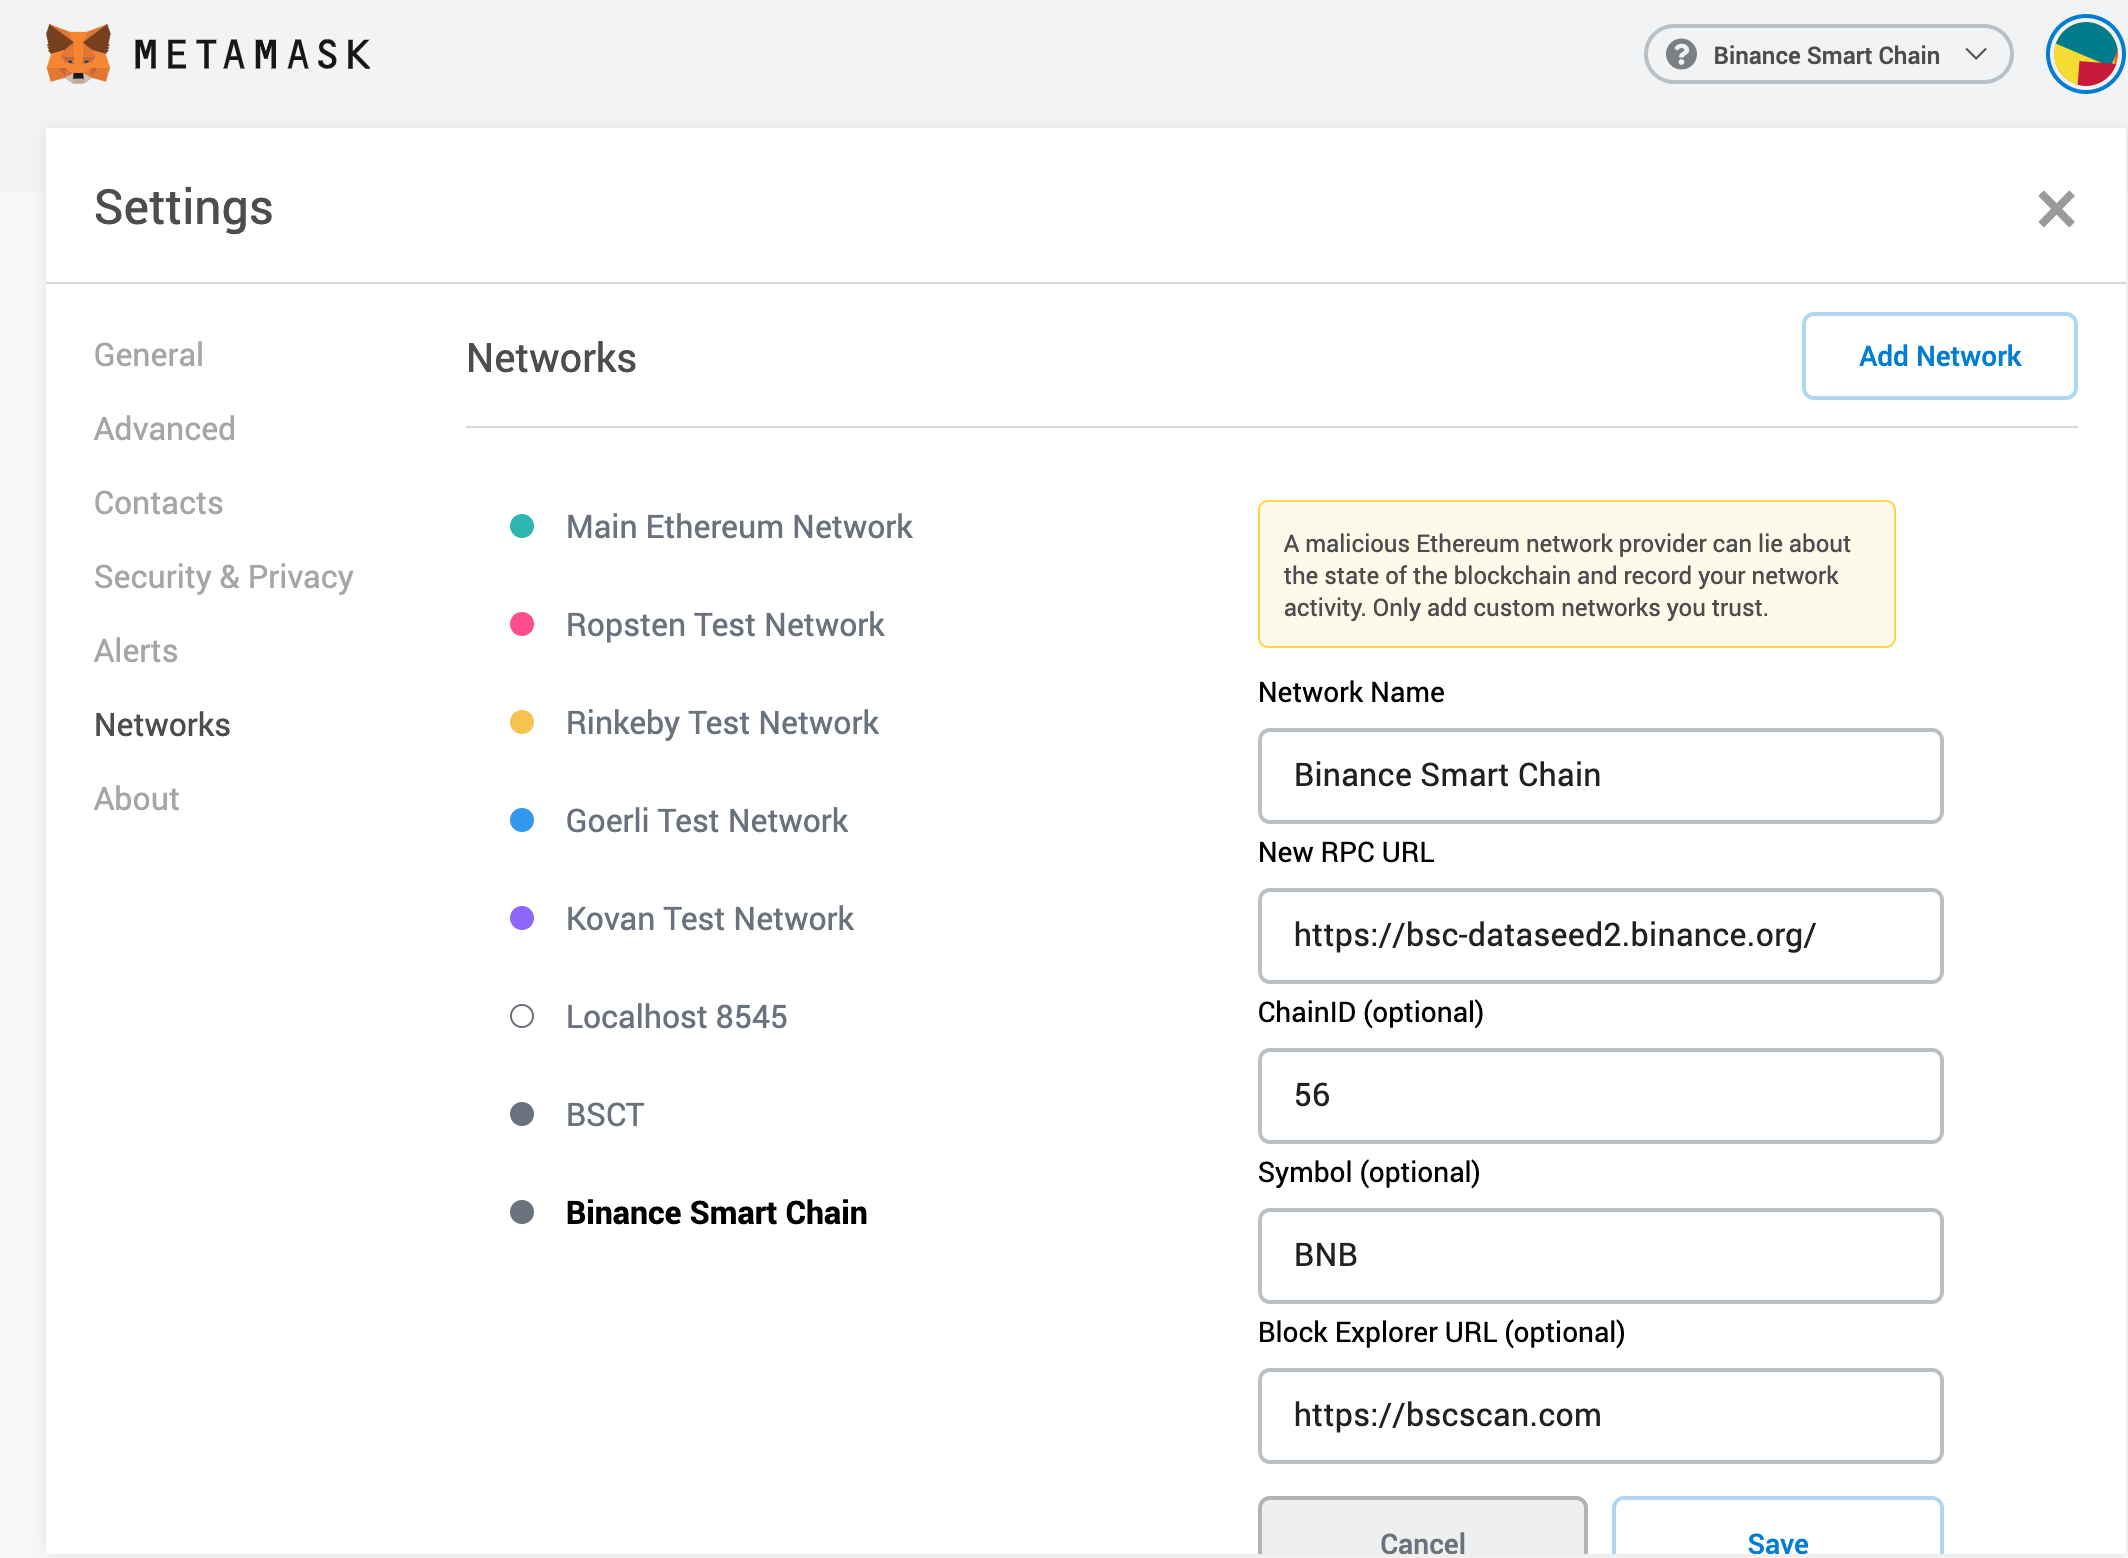2128x1558 pixels.
Task: Click the Settings page title
Action: pos(183,208)
